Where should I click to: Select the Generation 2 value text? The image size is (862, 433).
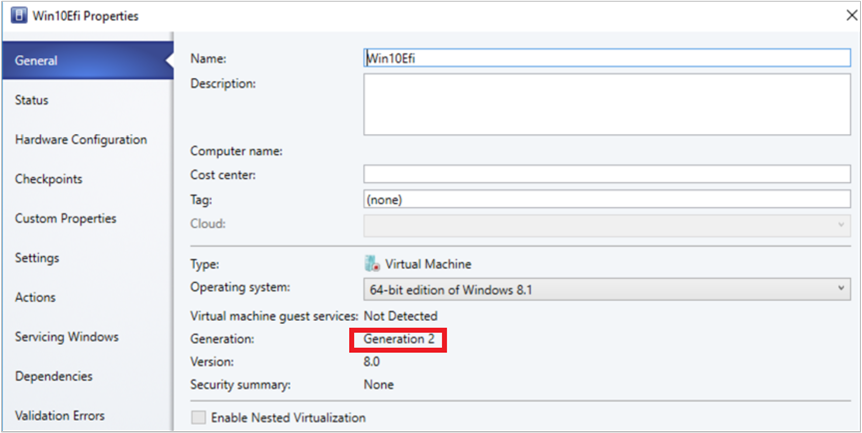click(399, 339)
